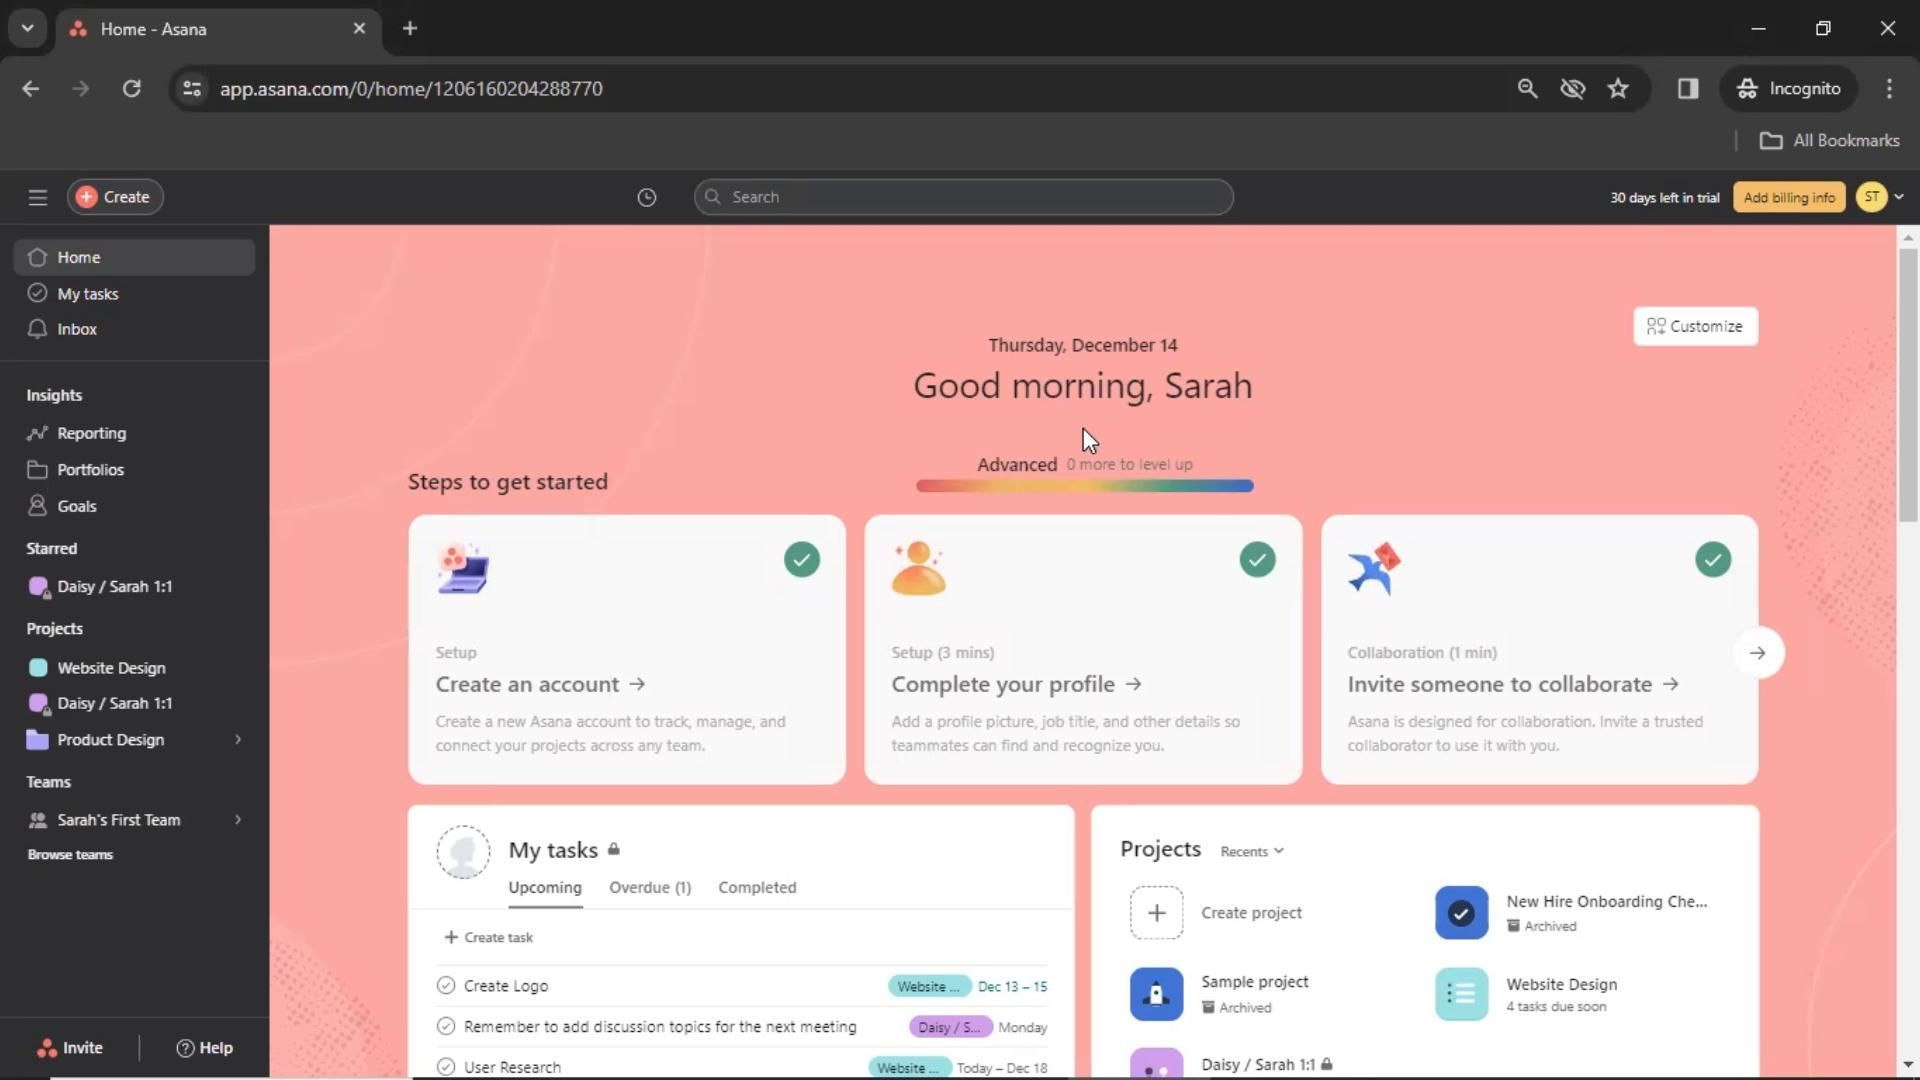The height and width of the screenshot is (1080, 1920).
Task: Click the Add billing info button
Action: (1789, 197)
